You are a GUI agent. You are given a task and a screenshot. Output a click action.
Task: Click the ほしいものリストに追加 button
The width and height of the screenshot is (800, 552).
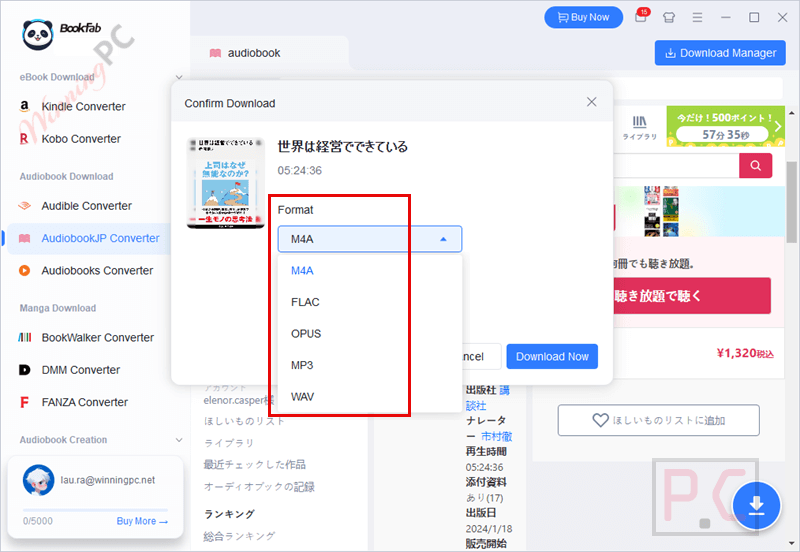click(658, 420)
